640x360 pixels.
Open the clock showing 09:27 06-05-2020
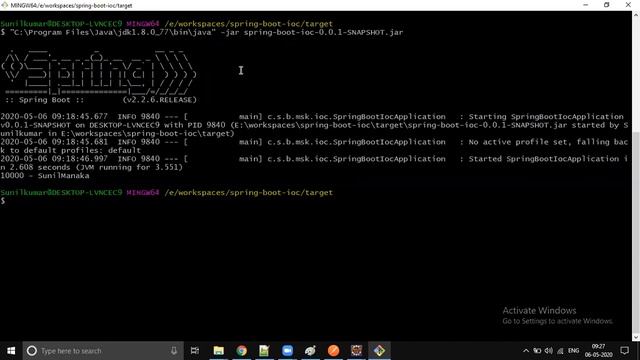[x=598, y=351]
